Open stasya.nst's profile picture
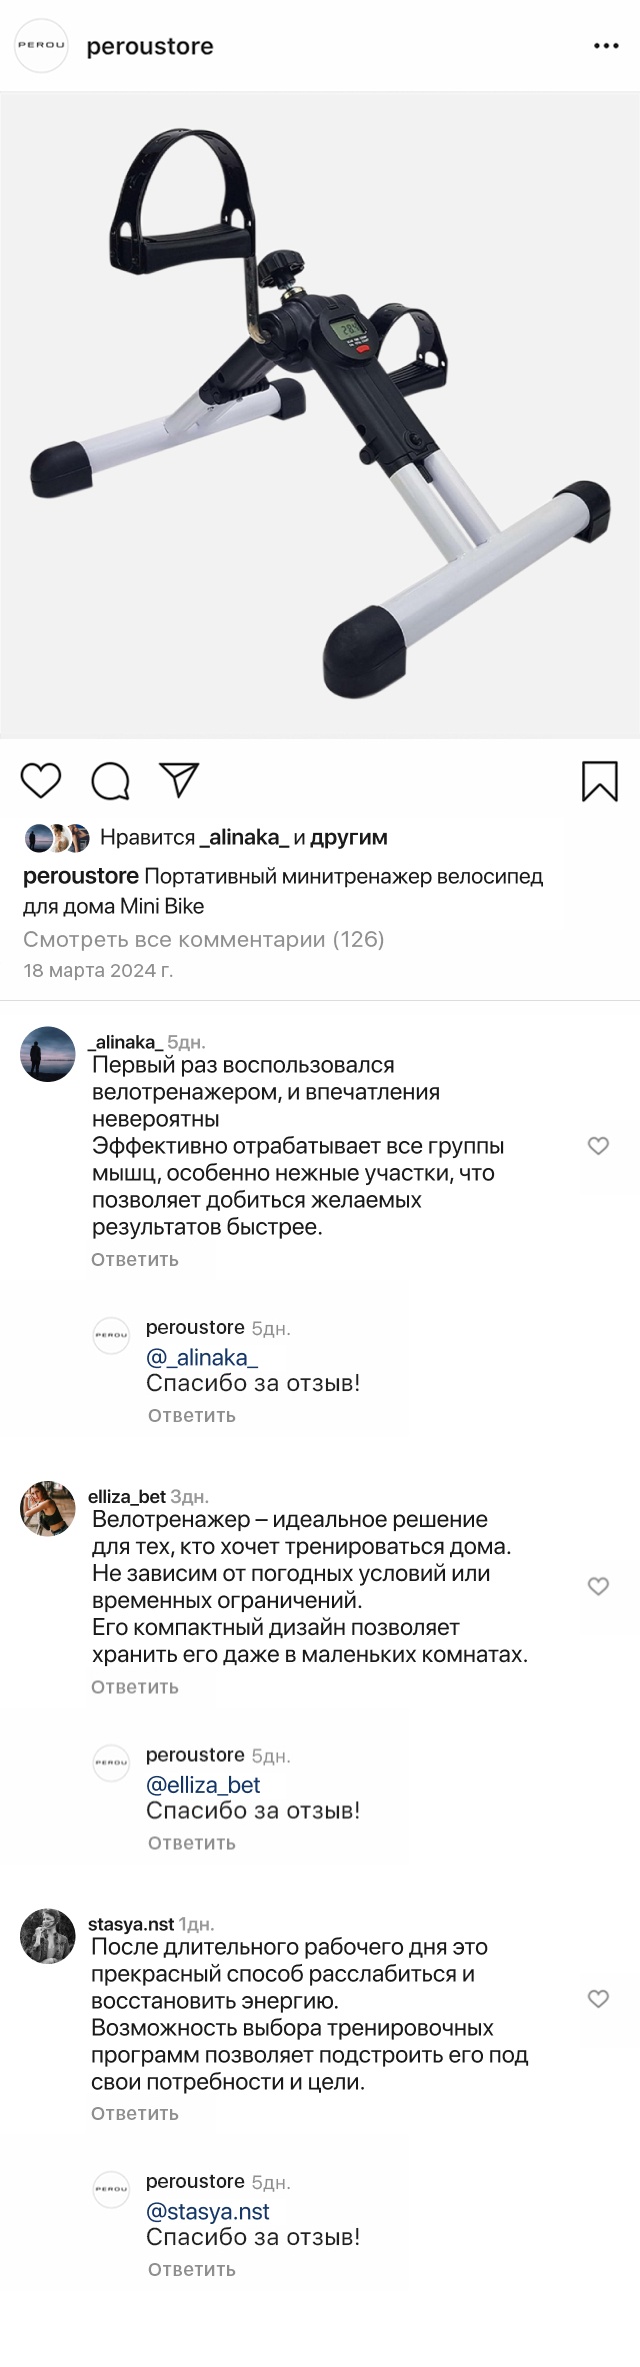This screenshot has width=640, height=2367. tap(48, 1936)
